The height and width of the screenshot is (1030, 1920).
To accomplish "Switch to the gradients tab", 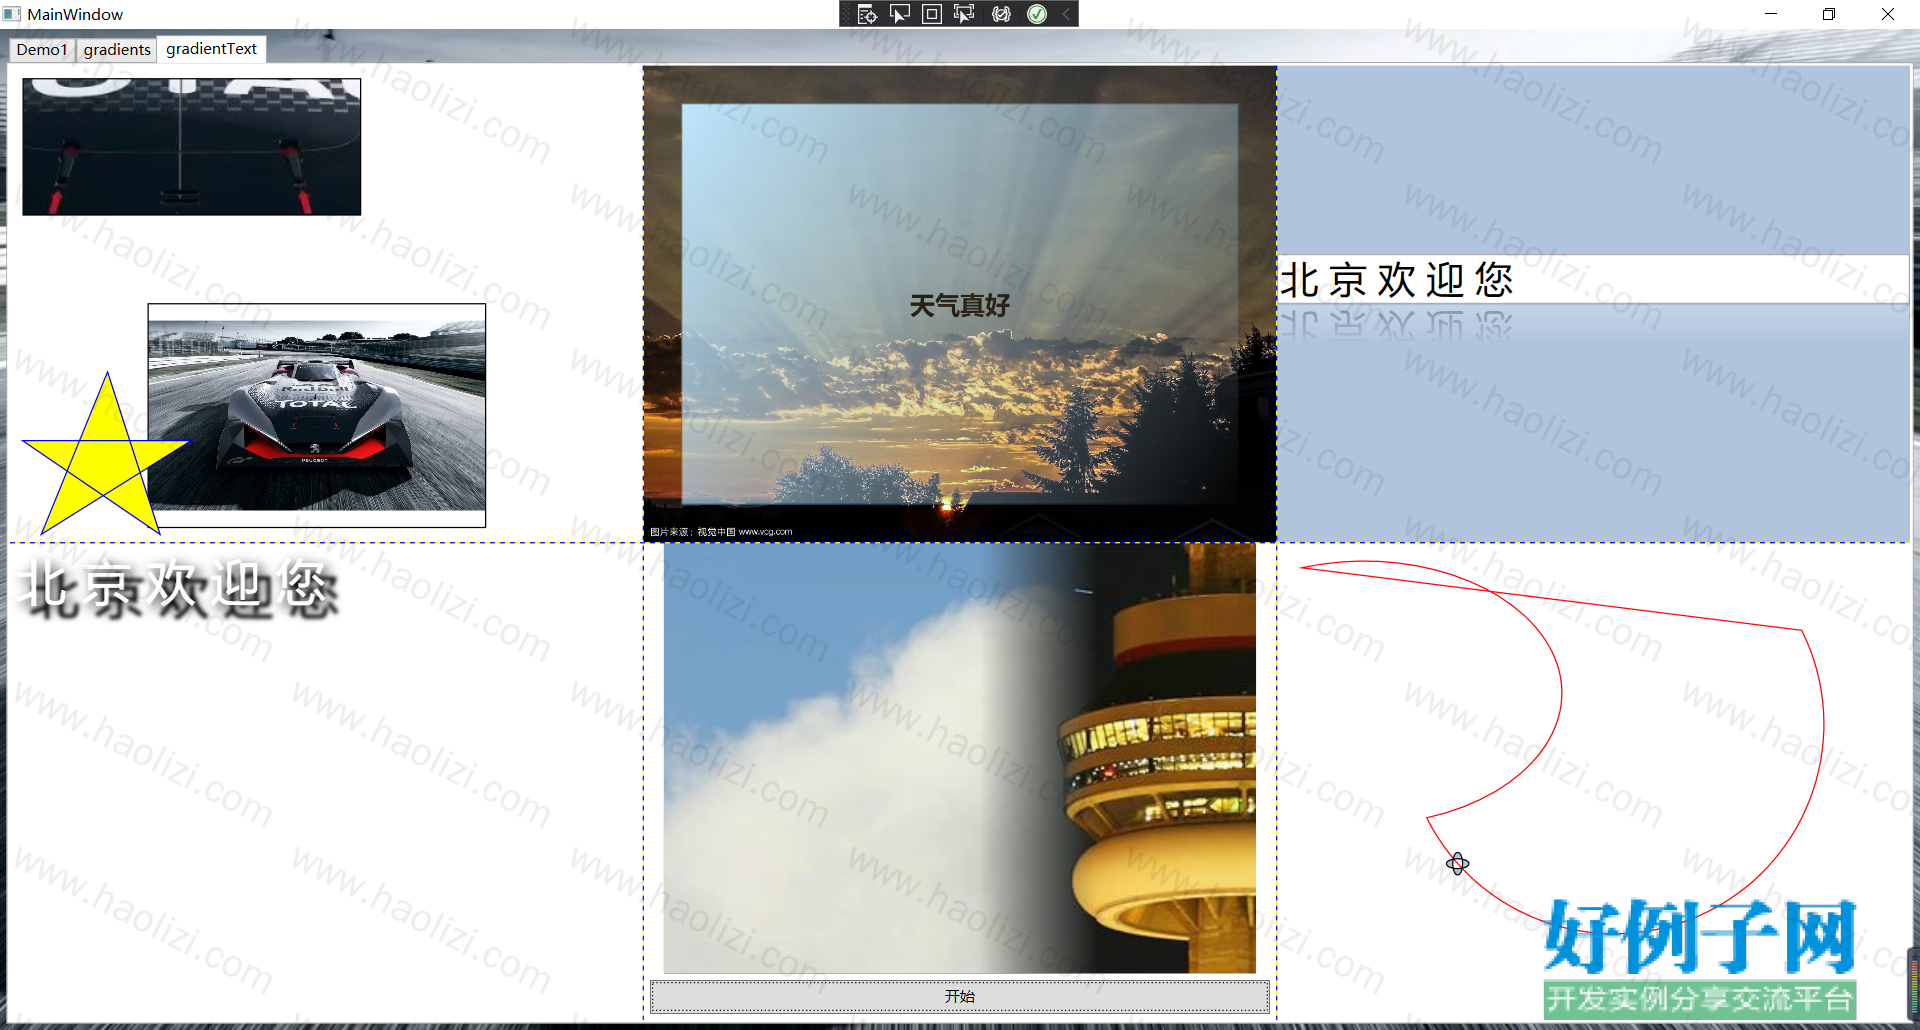I will click(x=117, y=50).
